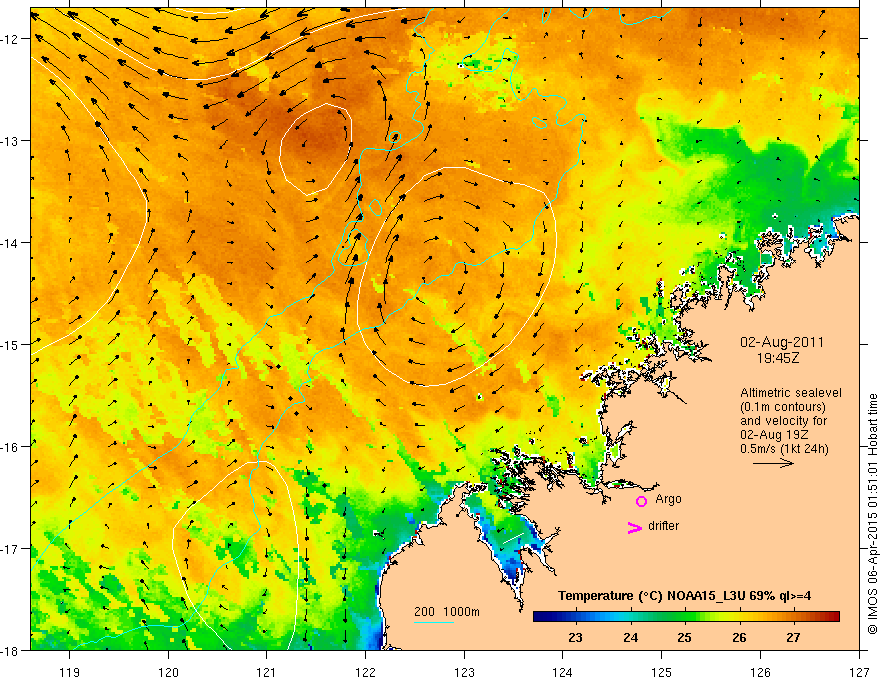
Task: Click the latitude label -13
Action: 10,141
